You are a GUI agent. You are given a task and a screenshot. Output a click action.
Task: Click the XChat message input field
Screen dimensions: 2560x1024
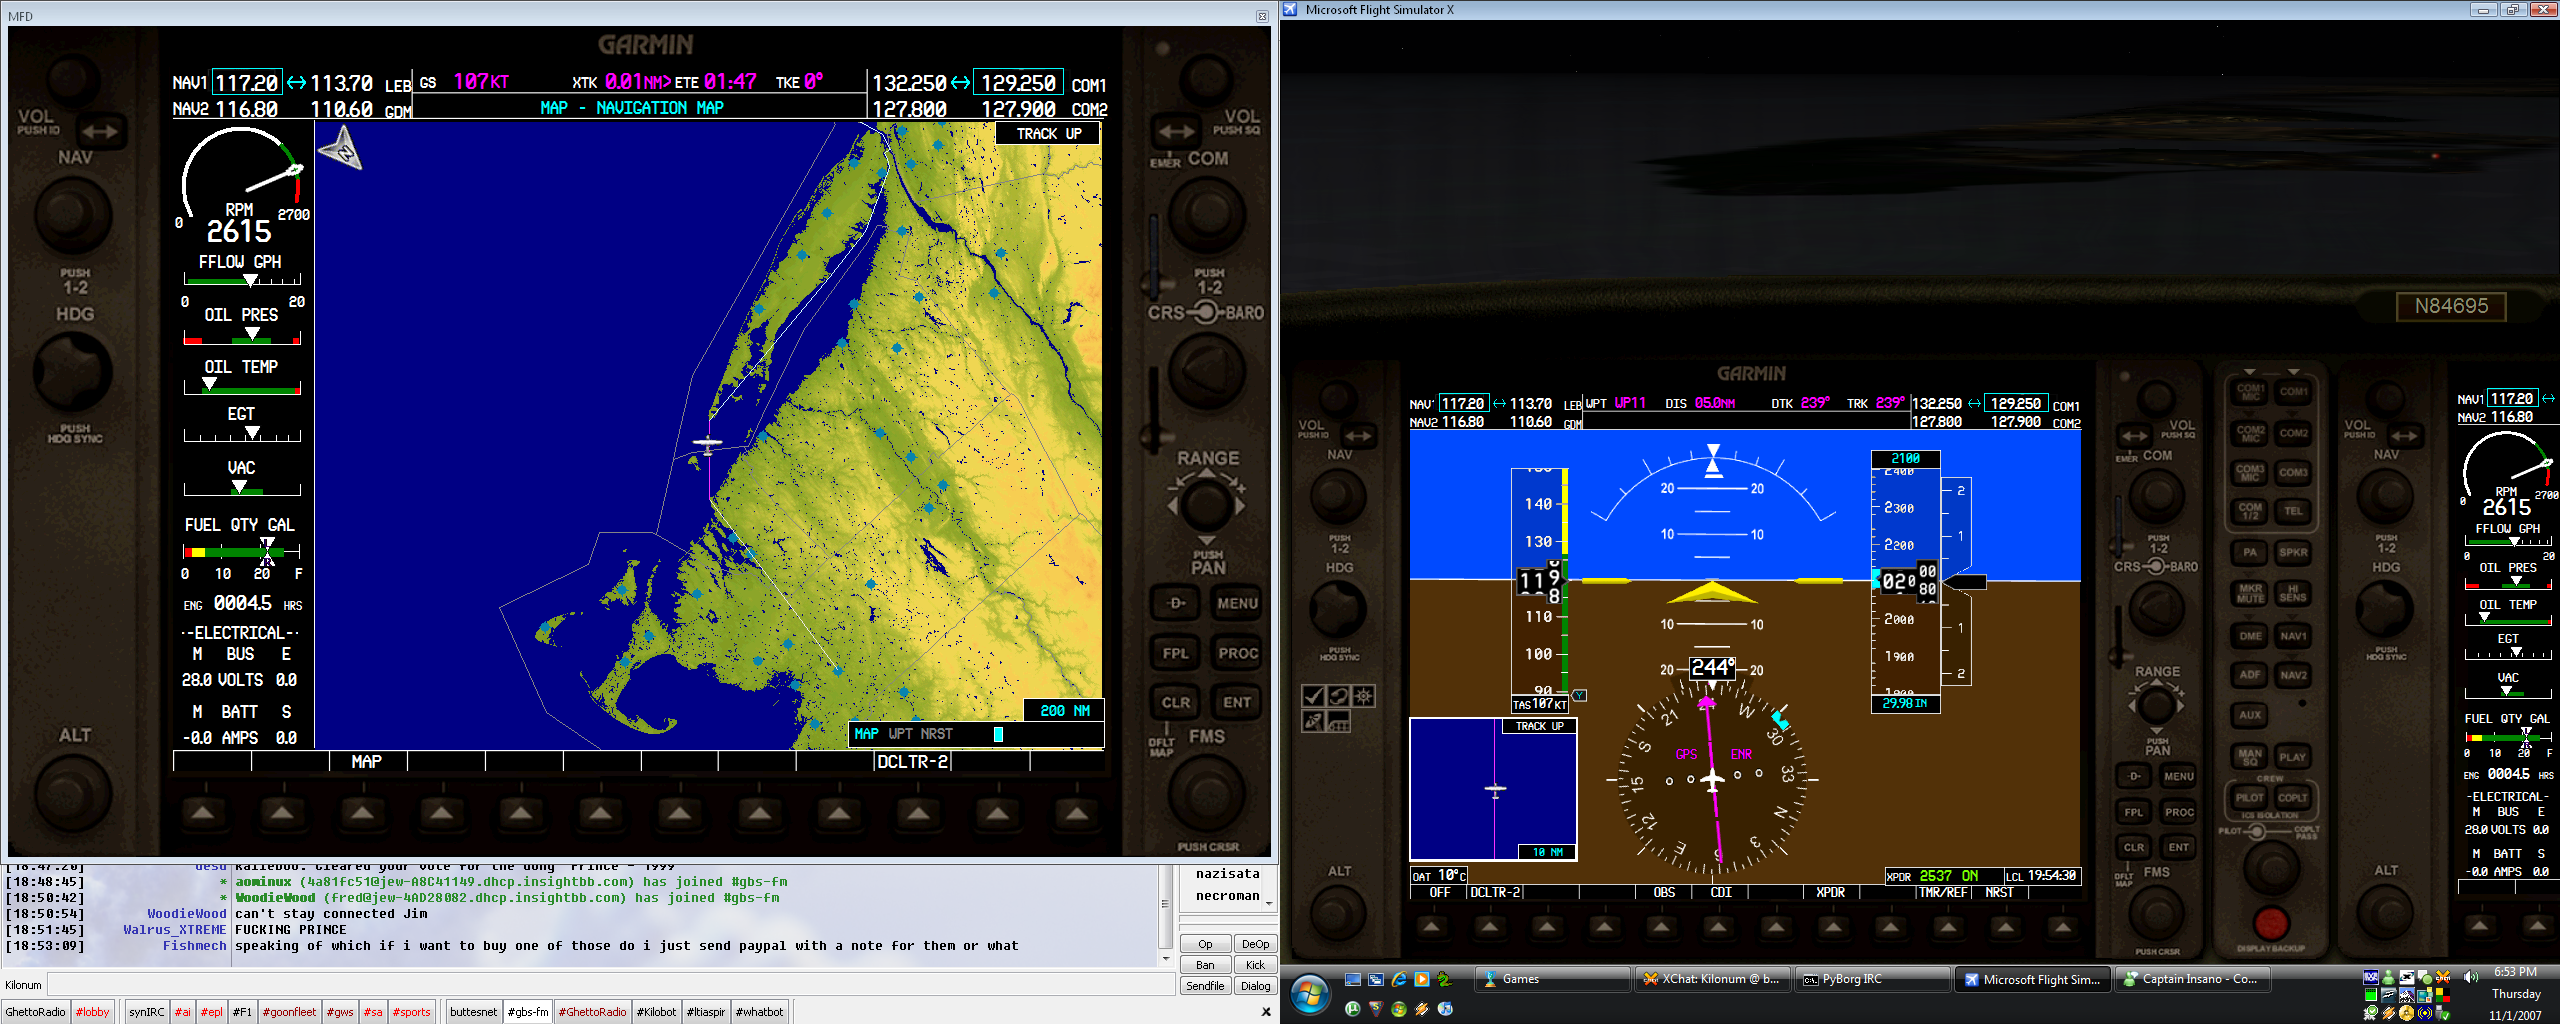(x=611, y=985)
